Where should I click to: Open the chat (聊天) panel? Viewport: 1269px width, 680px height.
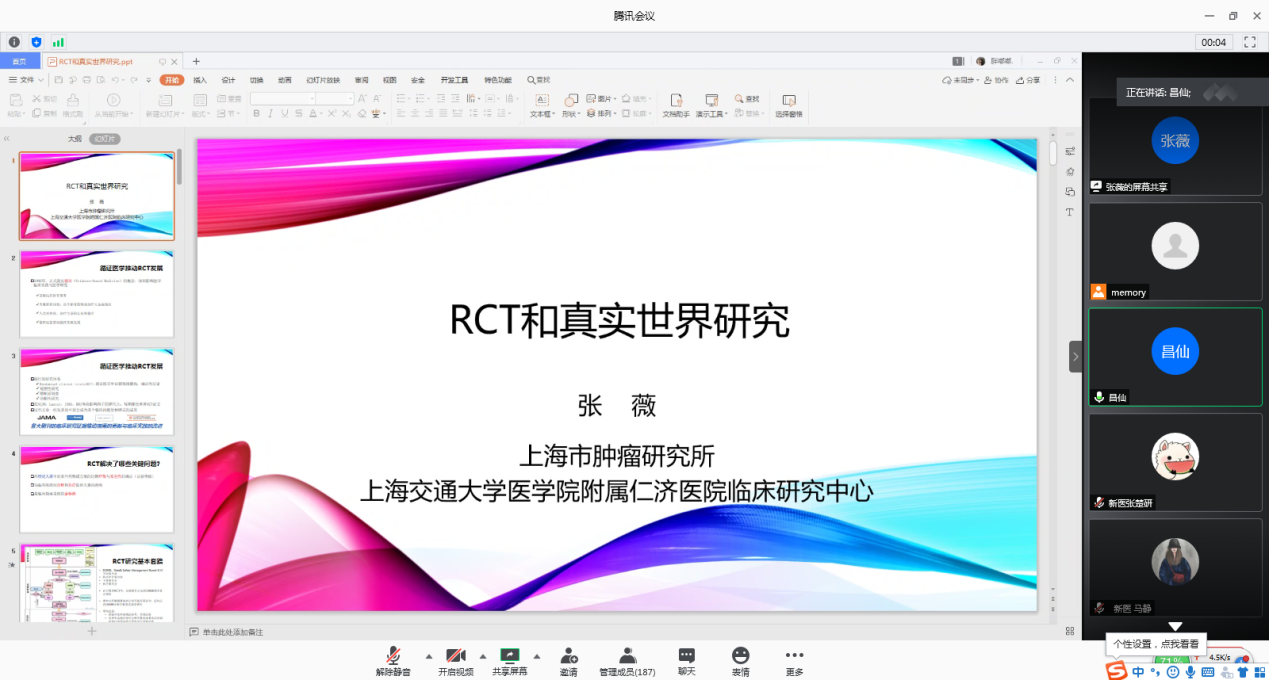(686, 656)
